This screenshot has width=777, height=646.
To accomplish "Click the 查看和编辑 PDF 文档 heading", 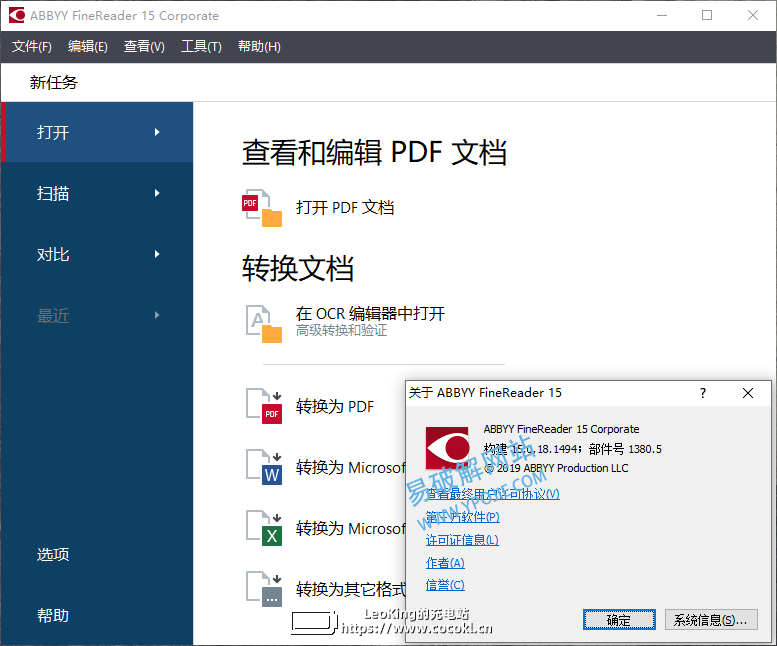I will (x=375, y=152).
